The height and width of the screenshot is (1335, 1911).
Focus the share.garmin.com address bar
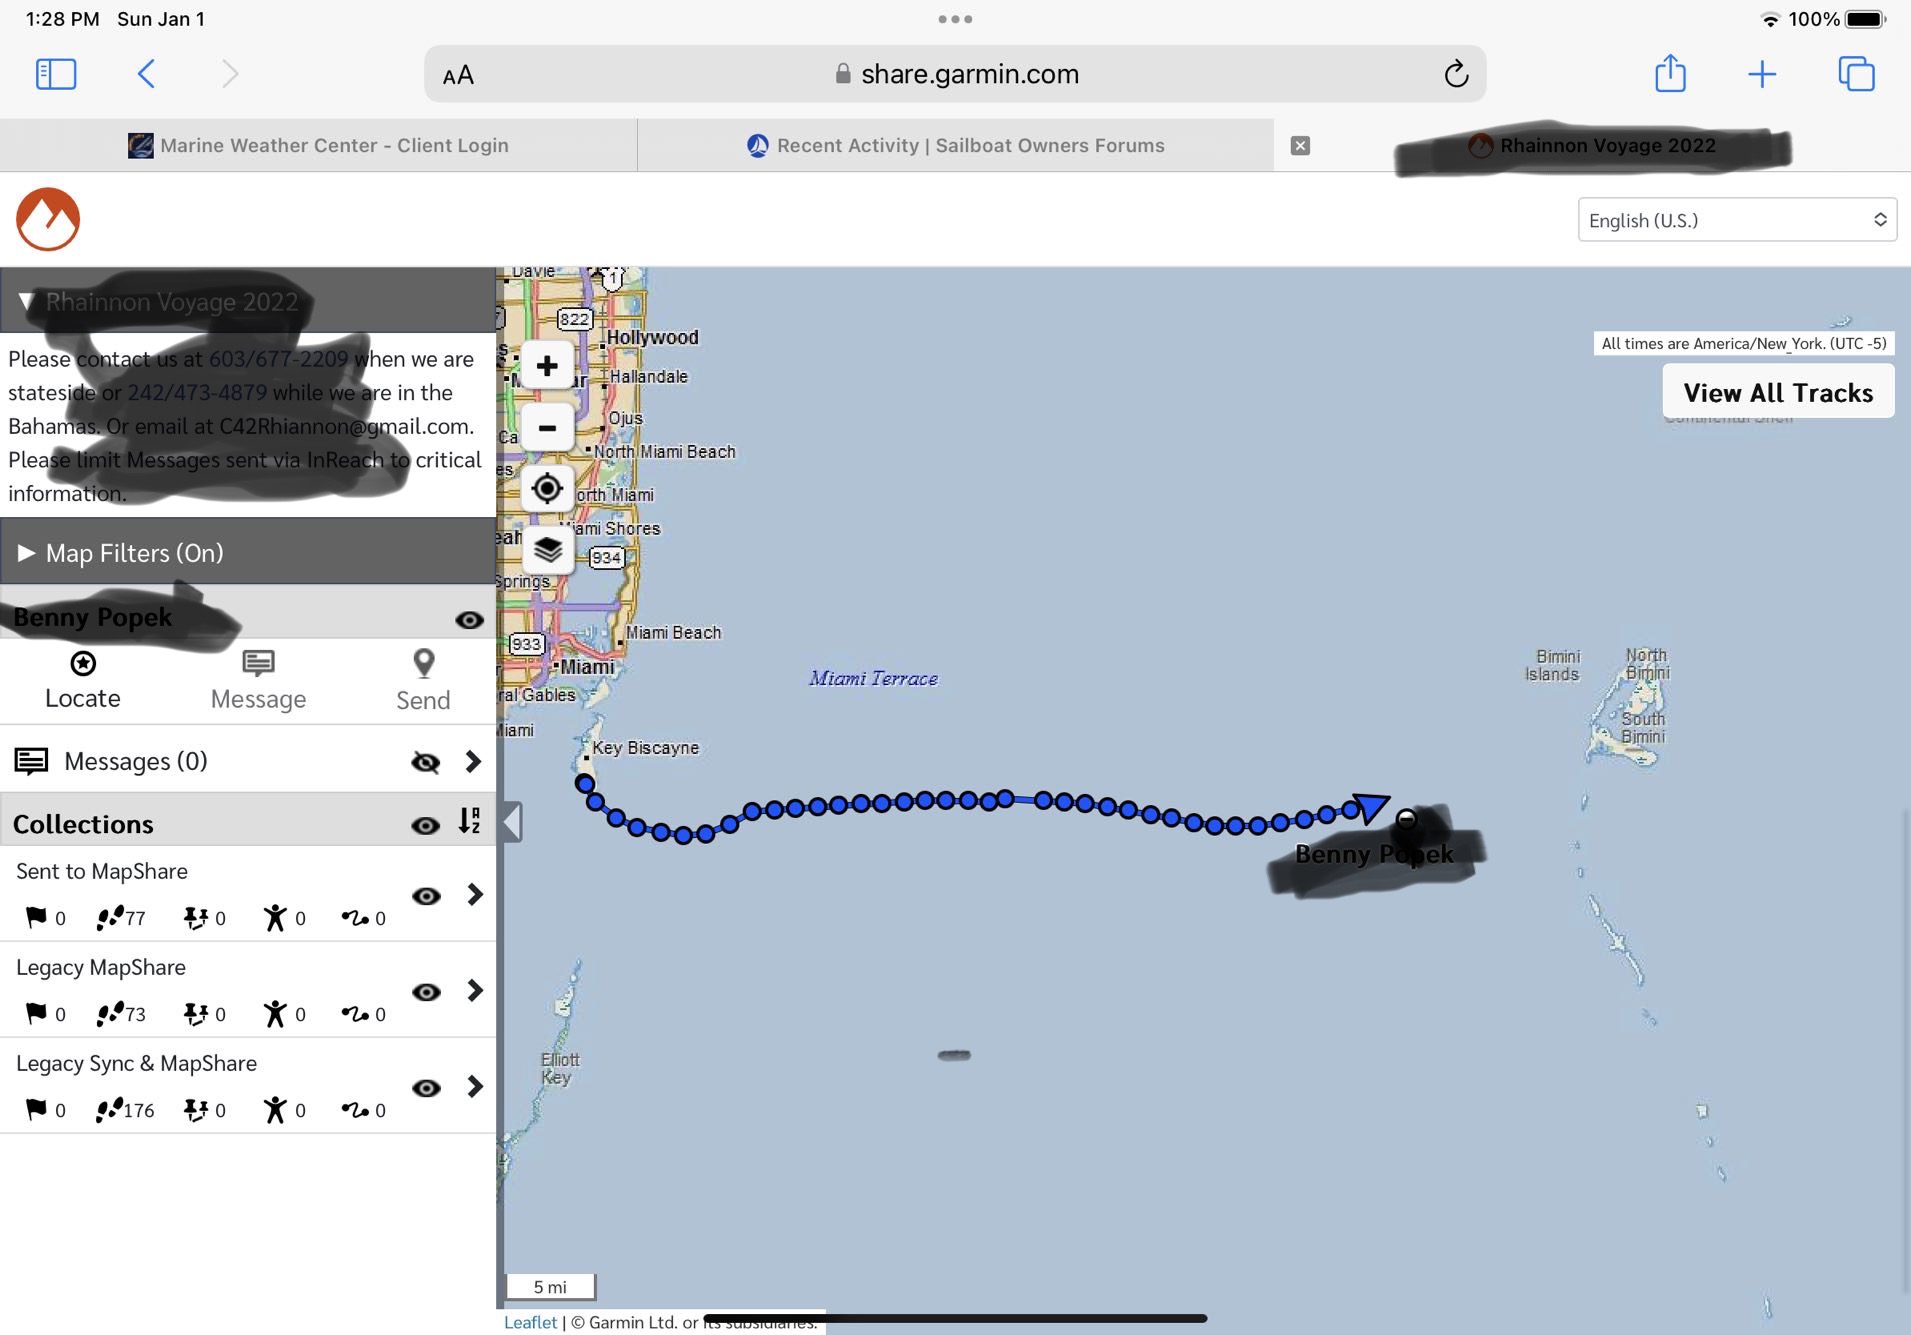click(x=955, y=74)
